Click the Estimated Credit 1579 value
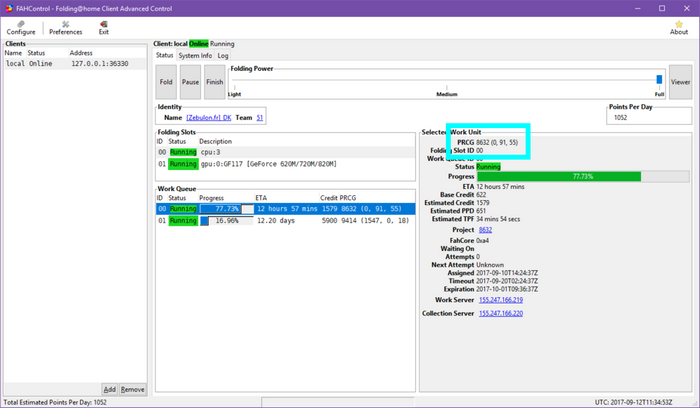700x408 pixels. pos(483,203)
